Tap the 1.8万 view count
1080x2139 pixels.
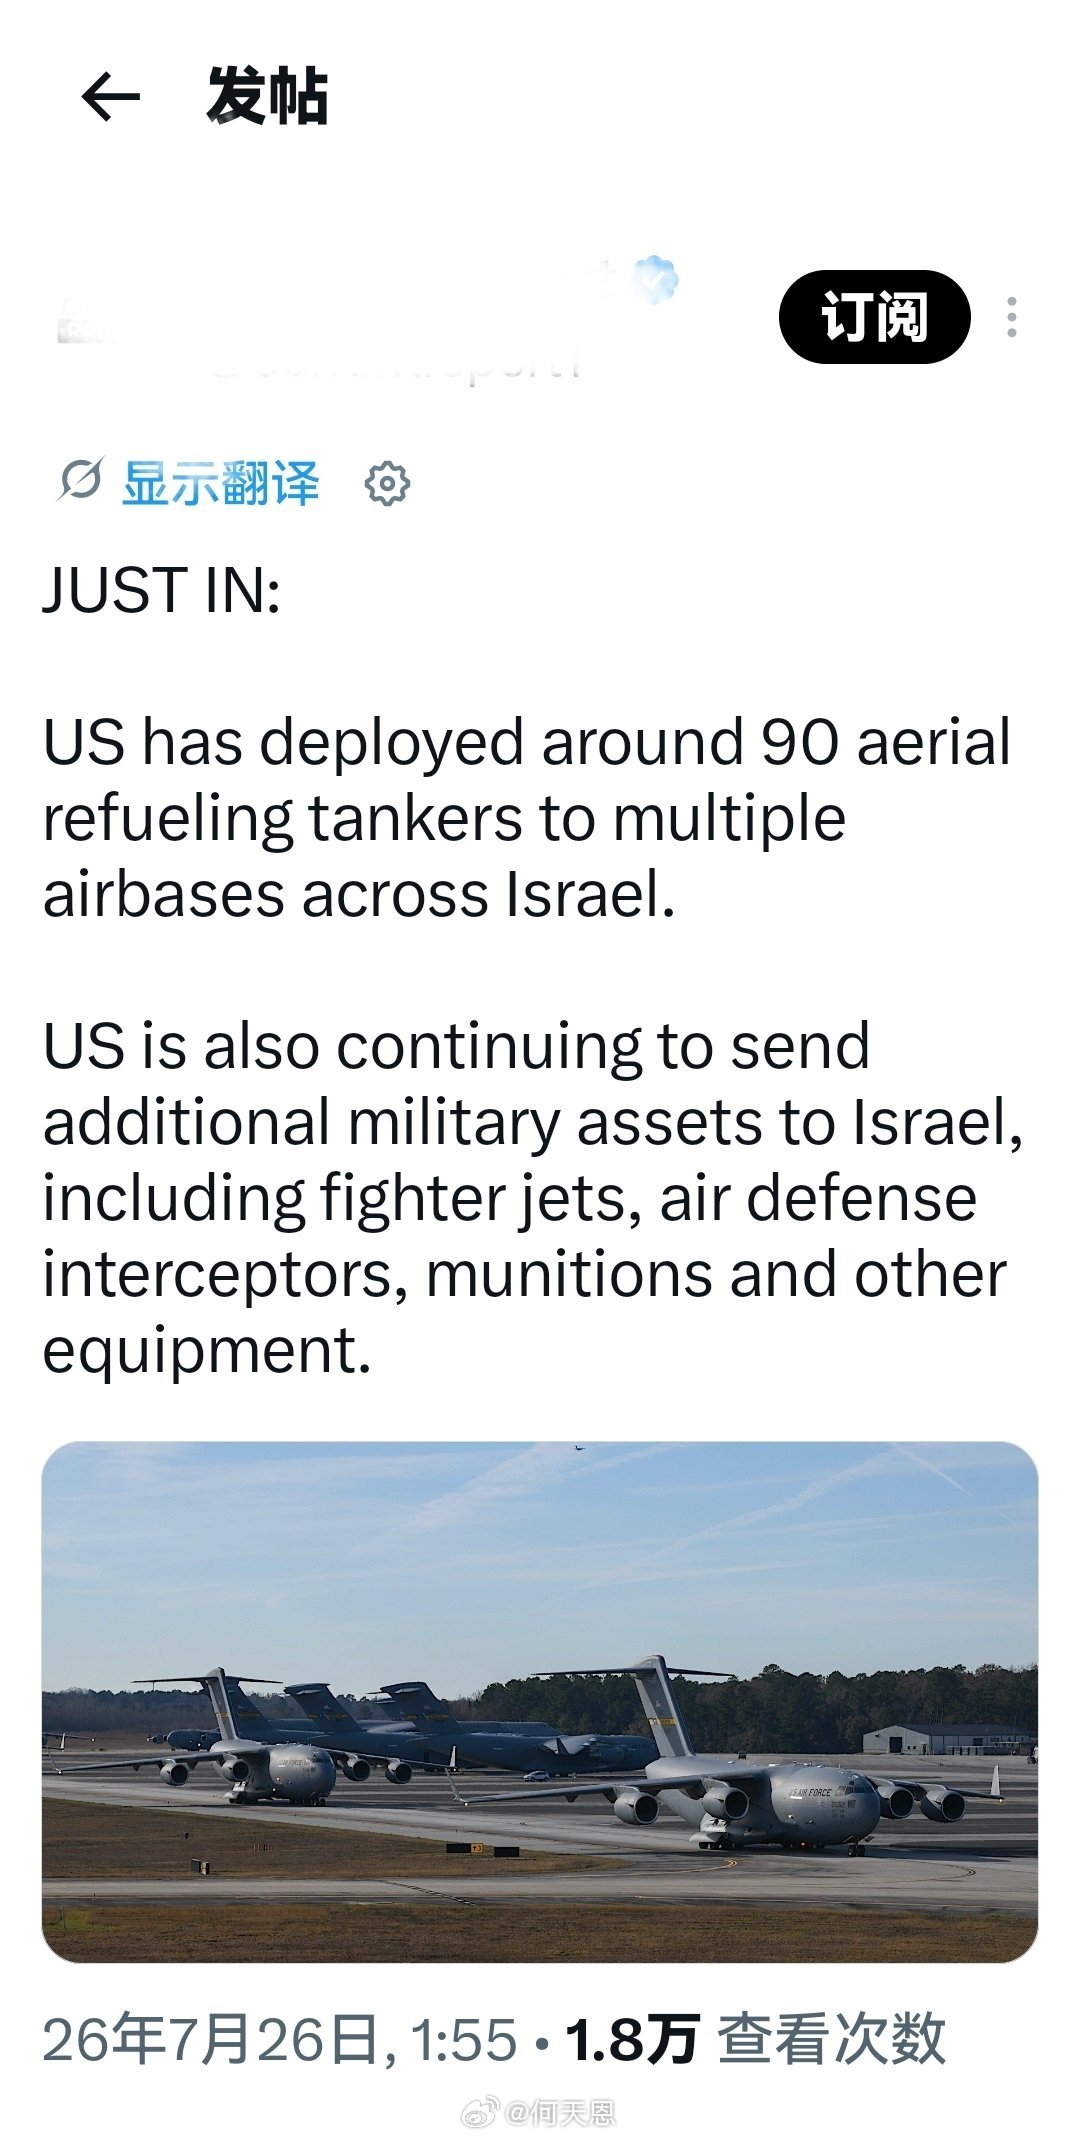632,2040
